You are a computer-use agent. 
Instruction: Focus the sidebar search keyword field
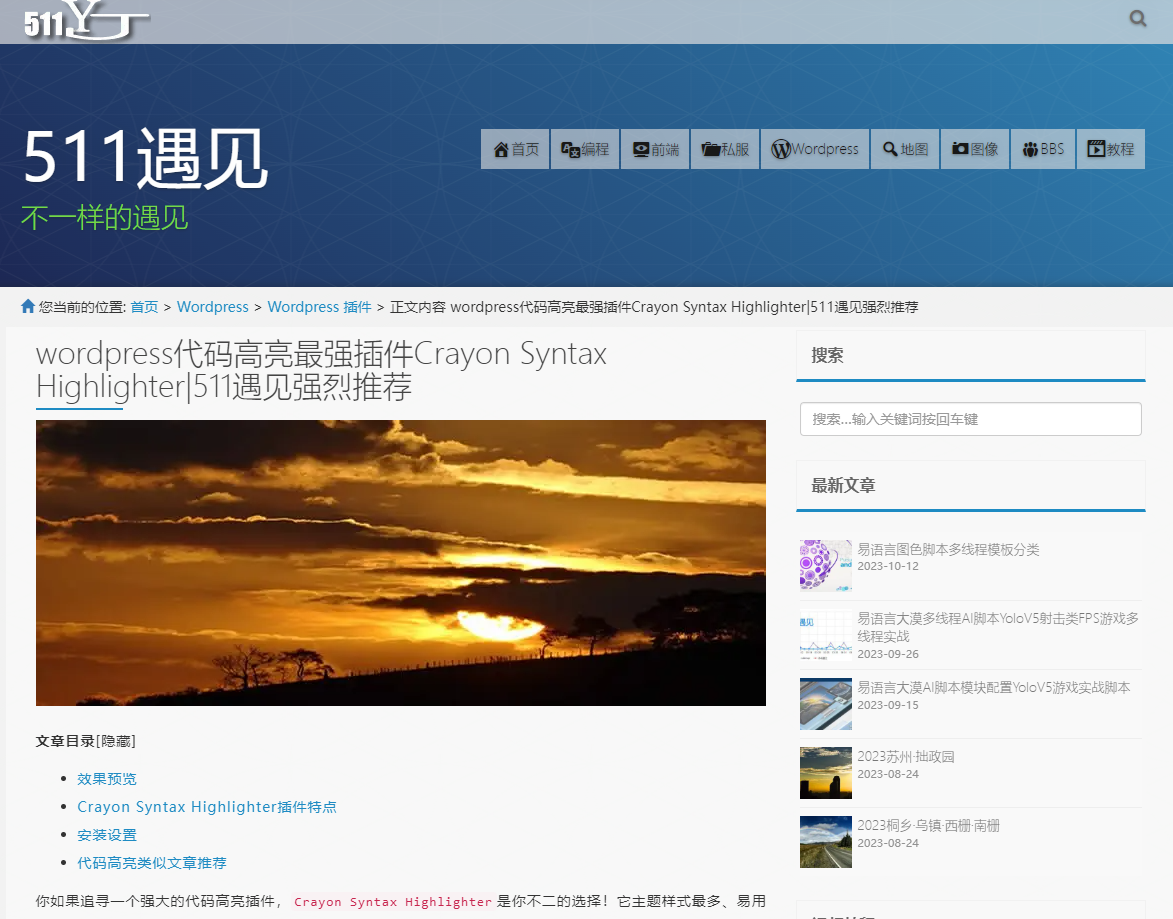click(970, 419)
